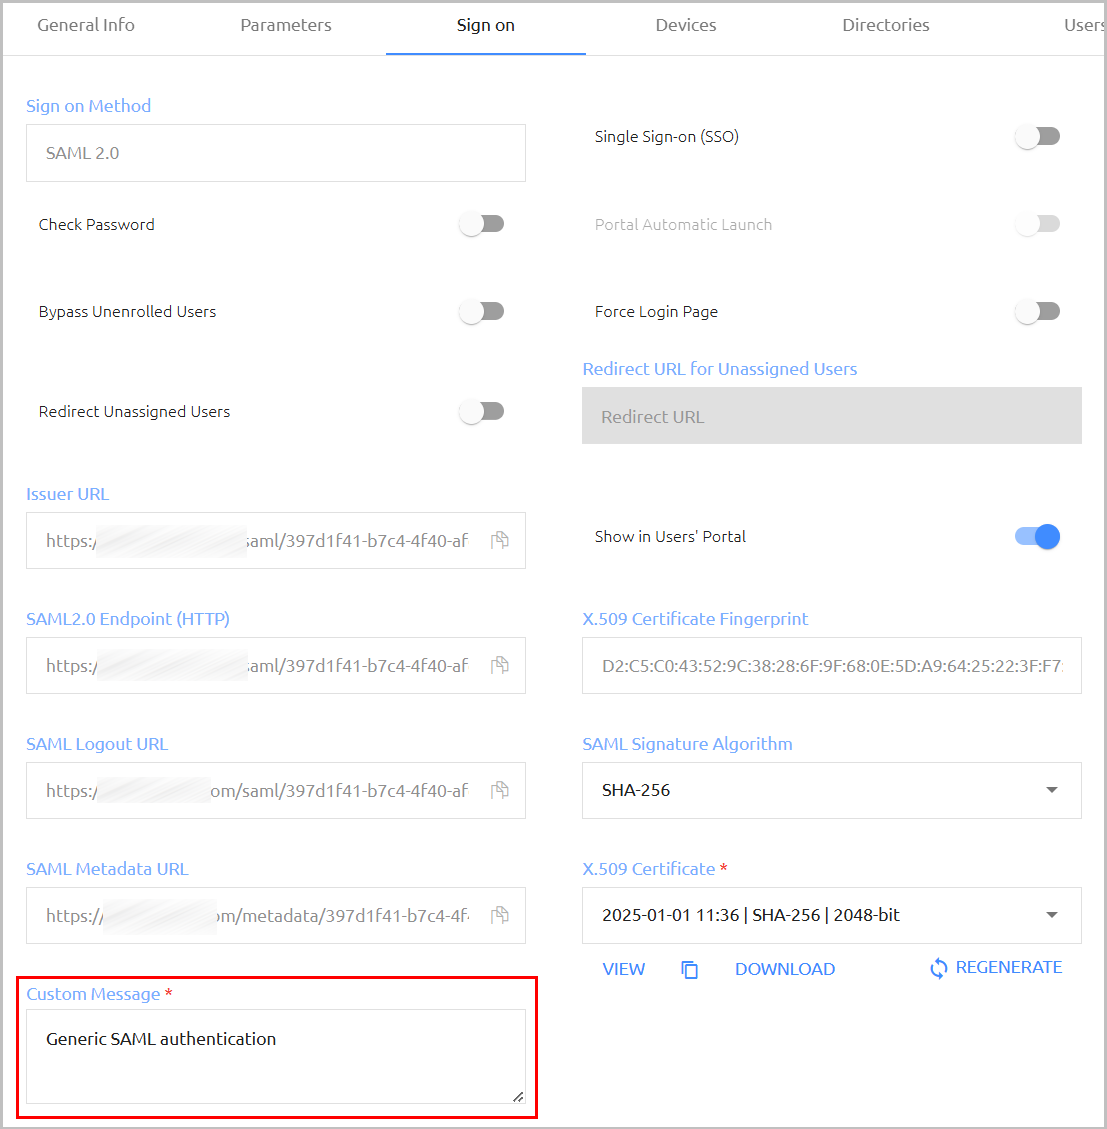Copy the Issuer URL to clipboard
The width and height of the screenshot is (1107, 1129).
click(x=500, y=540)
